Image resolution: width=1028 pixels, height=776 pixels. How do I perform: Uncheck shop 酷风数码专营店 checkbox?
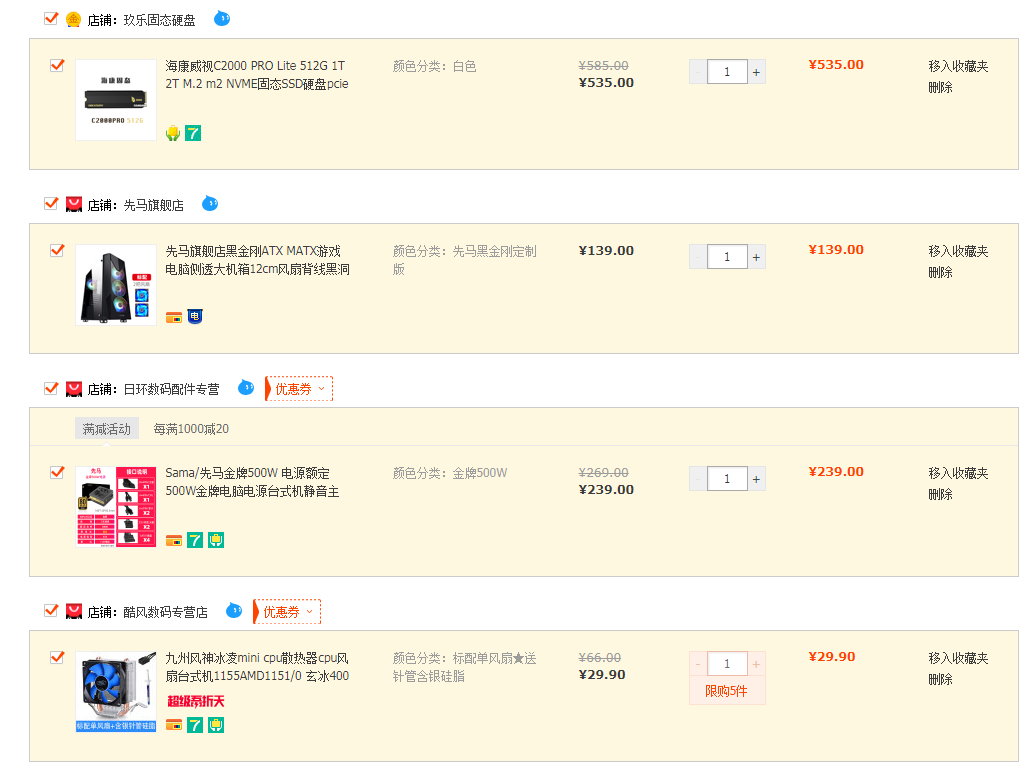coord(51,611)
